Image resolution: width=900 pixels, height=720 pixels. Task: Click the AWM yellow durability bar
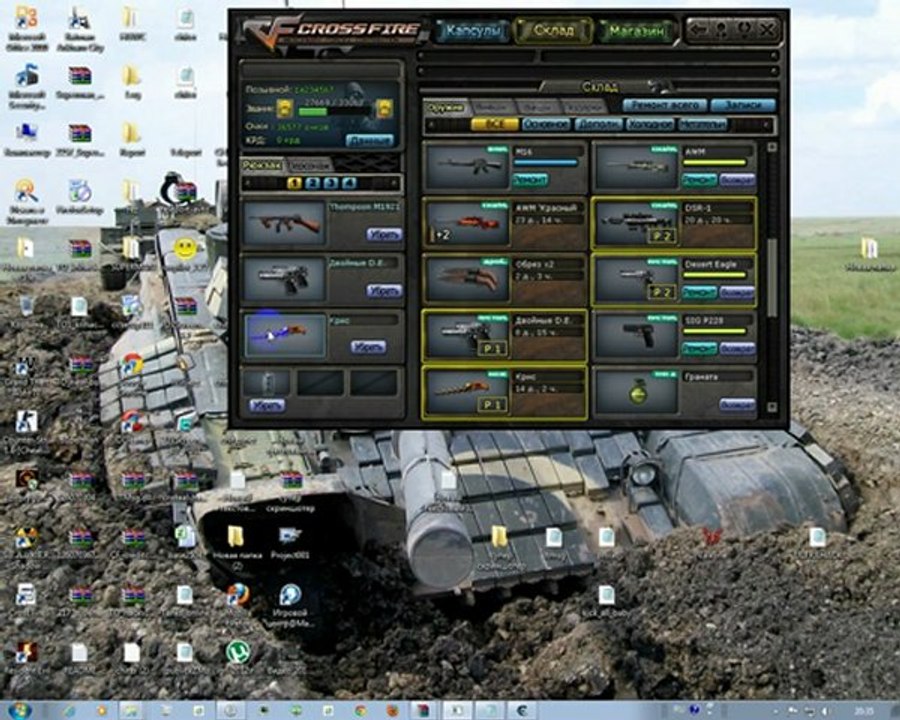(715, 163)
